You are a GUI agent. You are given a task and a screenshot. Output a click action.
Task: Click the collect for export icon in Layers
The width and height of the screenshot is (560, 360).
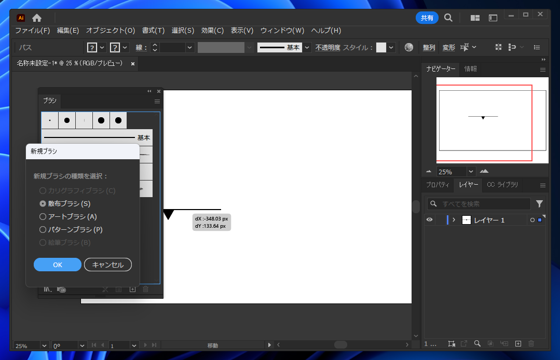click(x=464, y=344)
